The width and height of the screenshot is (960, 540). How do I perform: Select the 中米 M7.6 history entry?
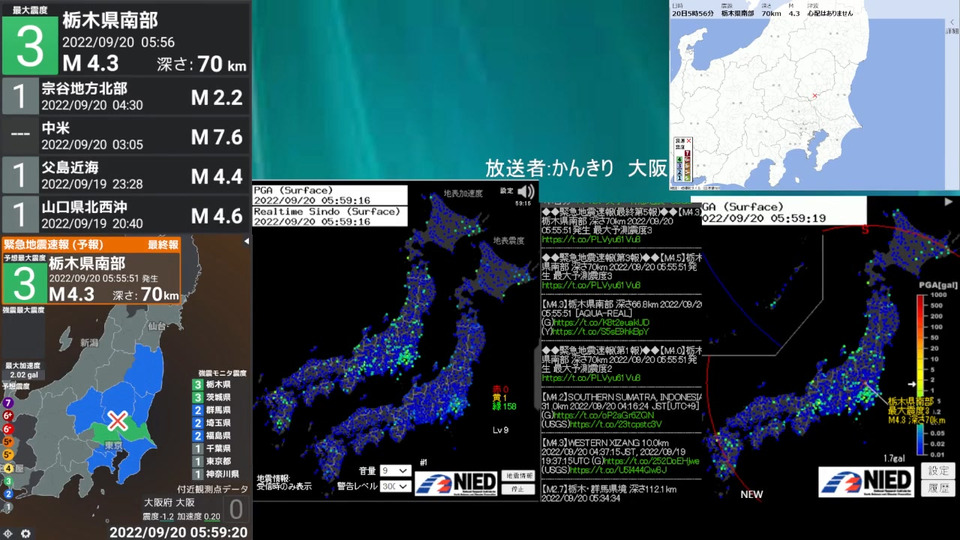tap(126, 135)
